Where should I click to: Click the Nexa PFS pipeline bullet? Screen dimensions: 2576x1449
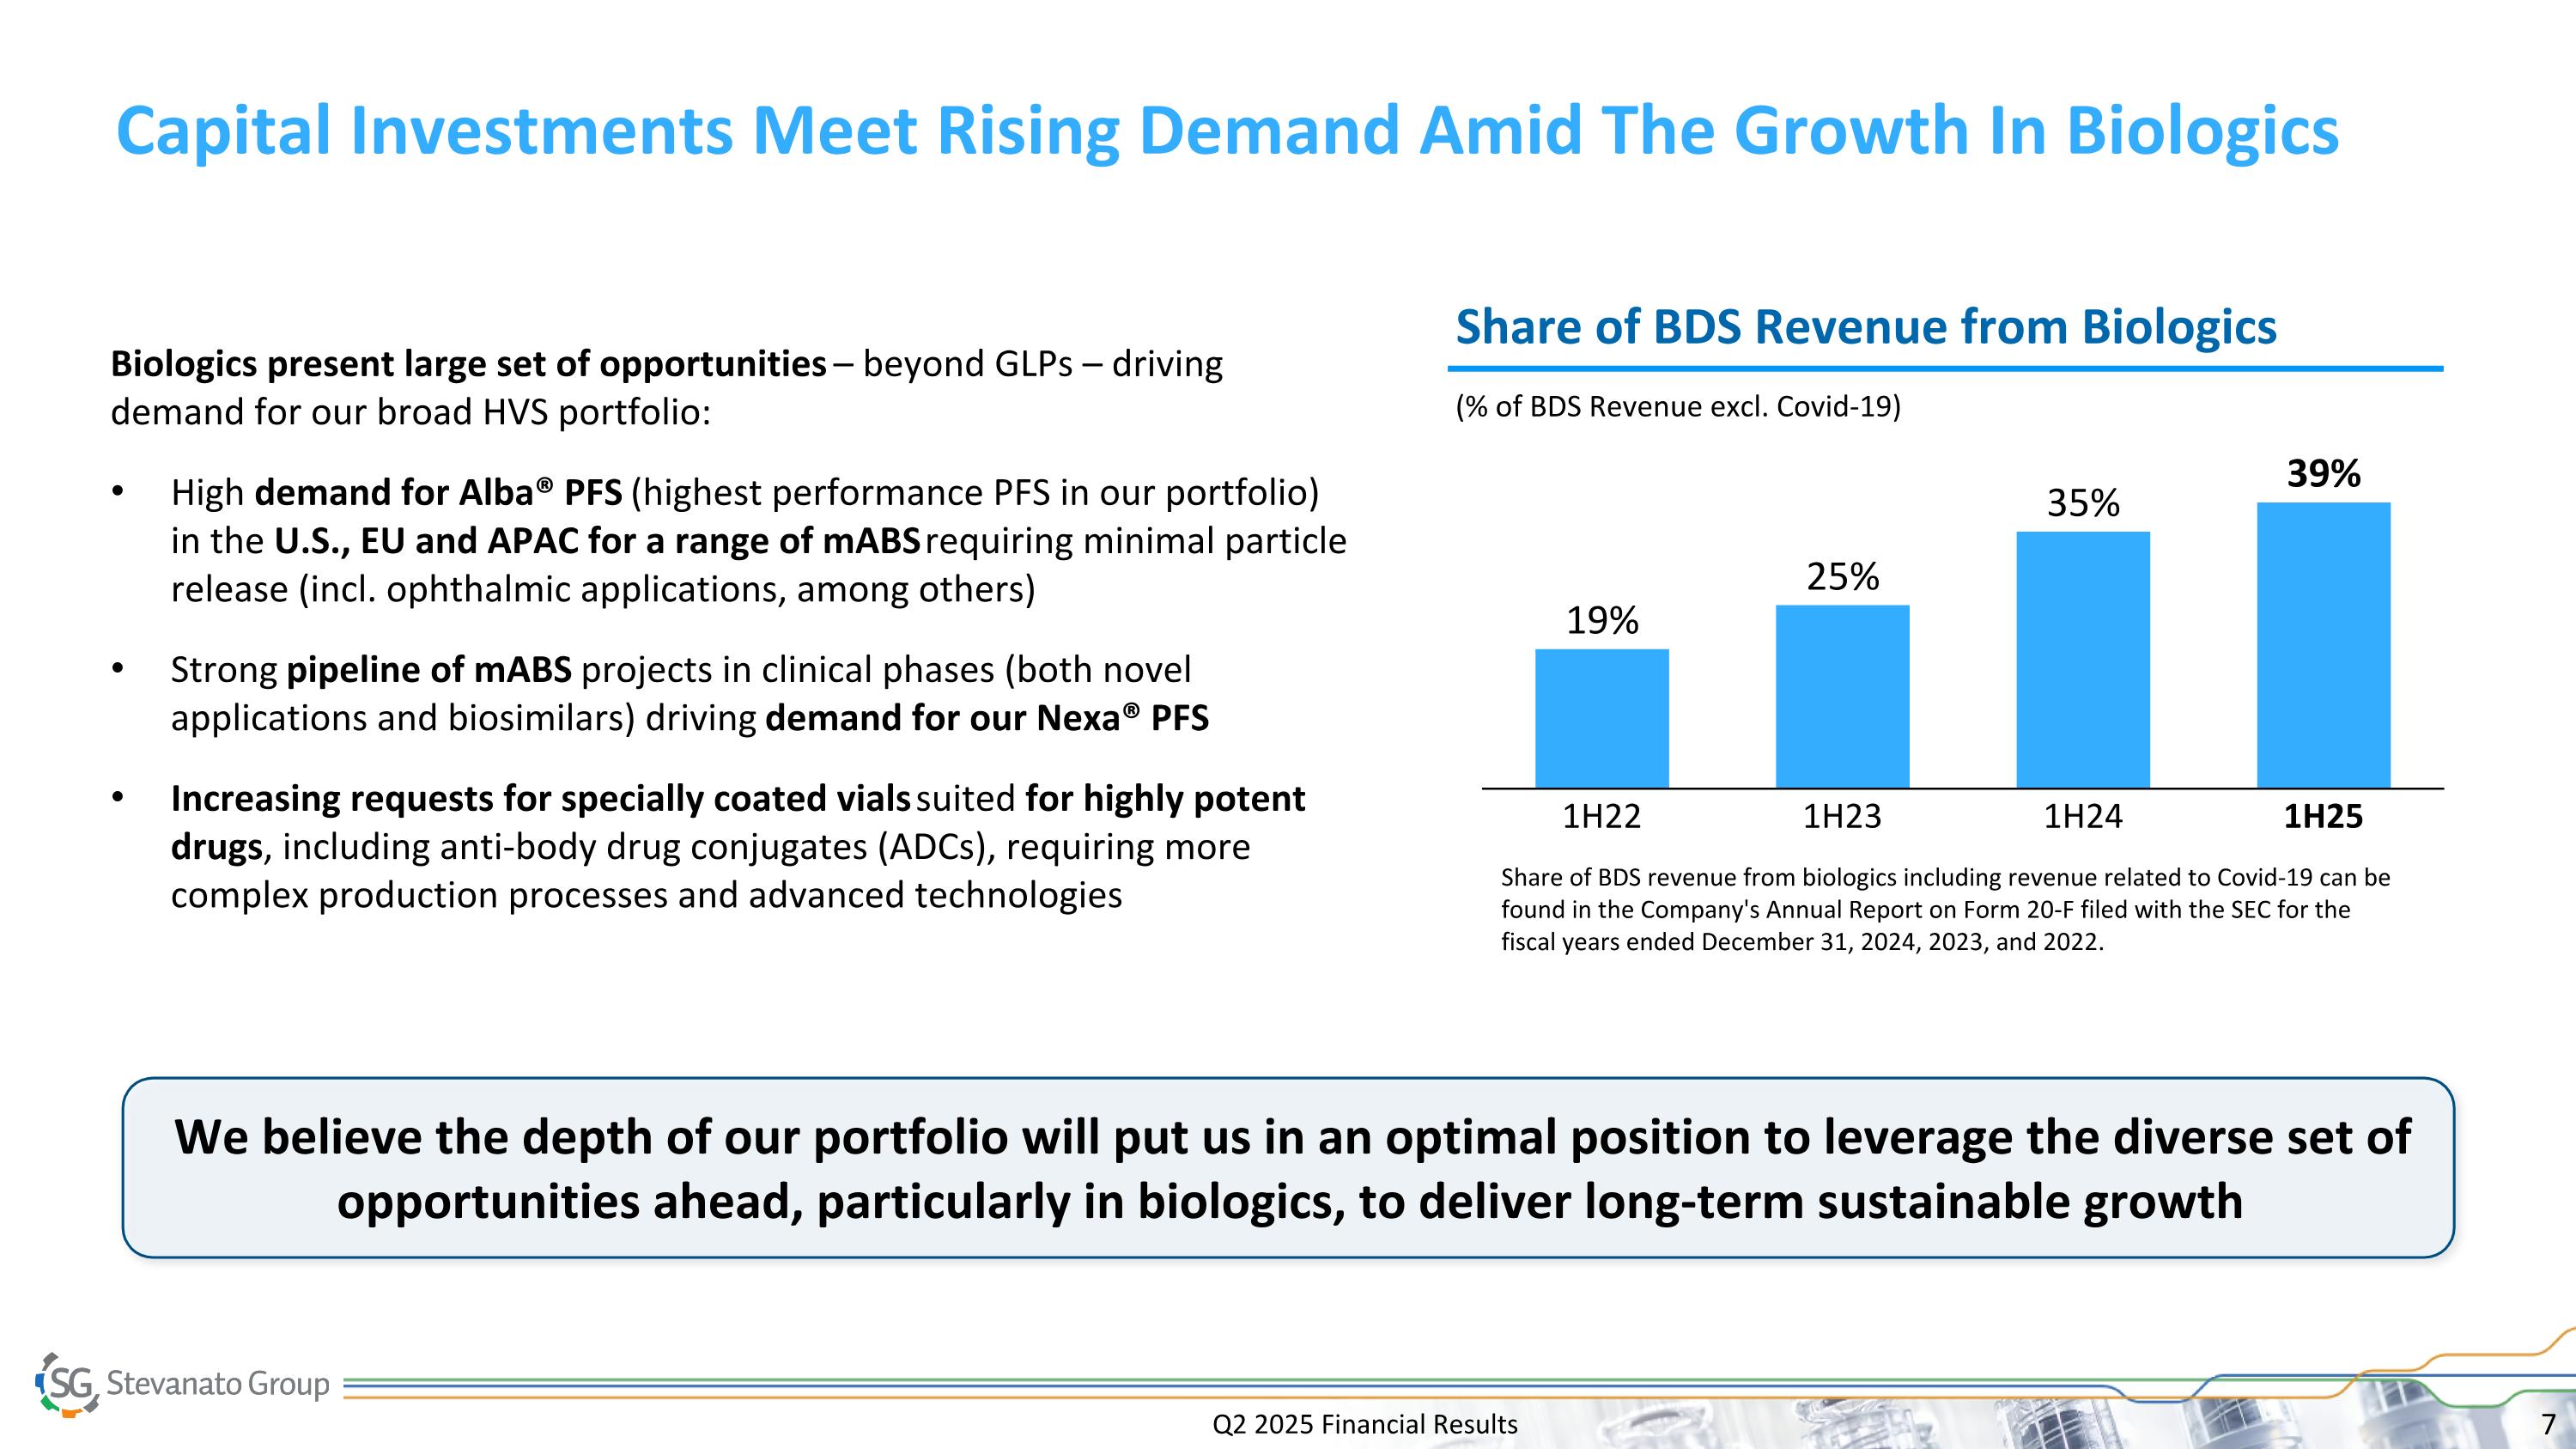coord(689,694)
